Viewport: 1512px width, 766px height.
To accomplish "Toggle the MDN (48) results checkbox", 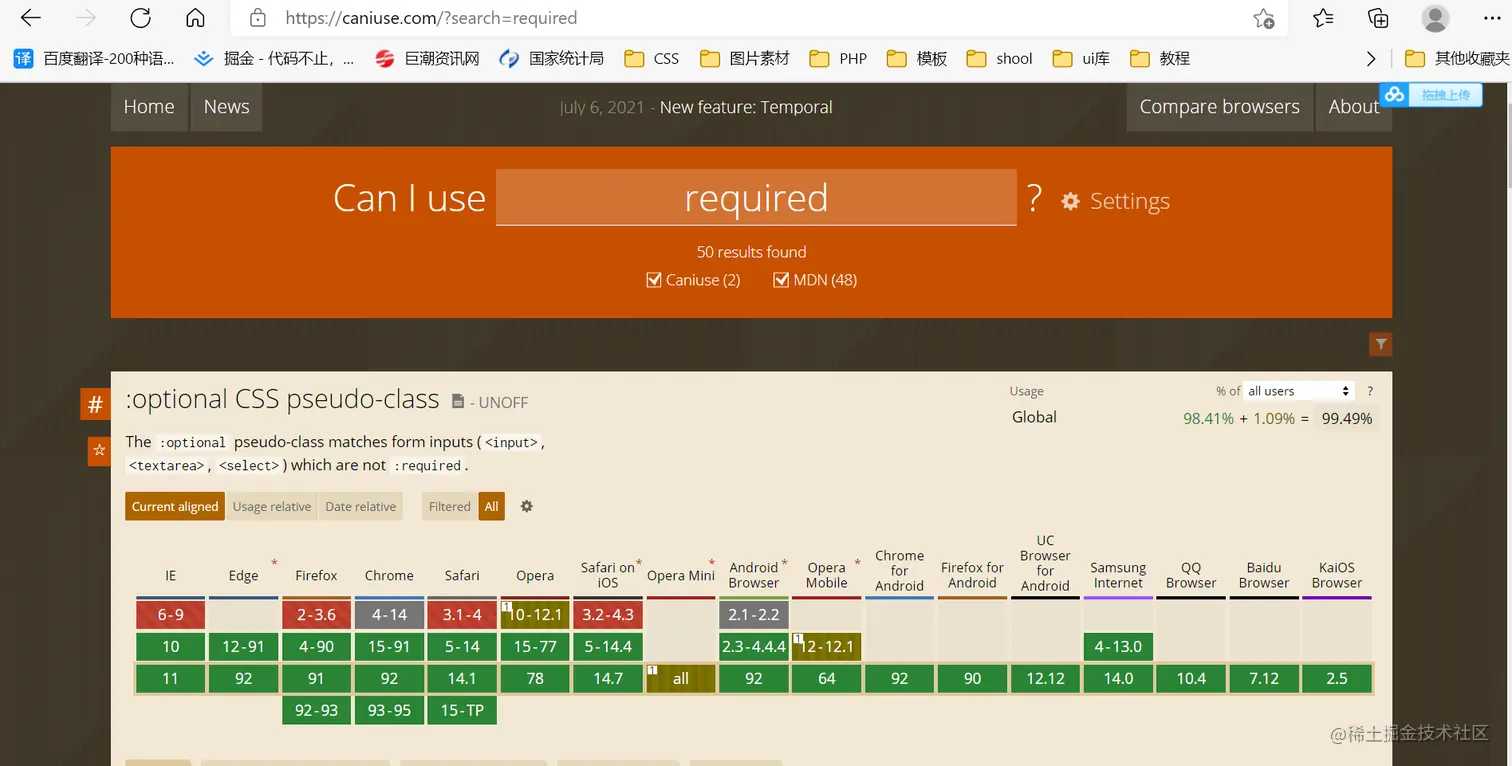I will pyautogui.click(x=781, y=280).
